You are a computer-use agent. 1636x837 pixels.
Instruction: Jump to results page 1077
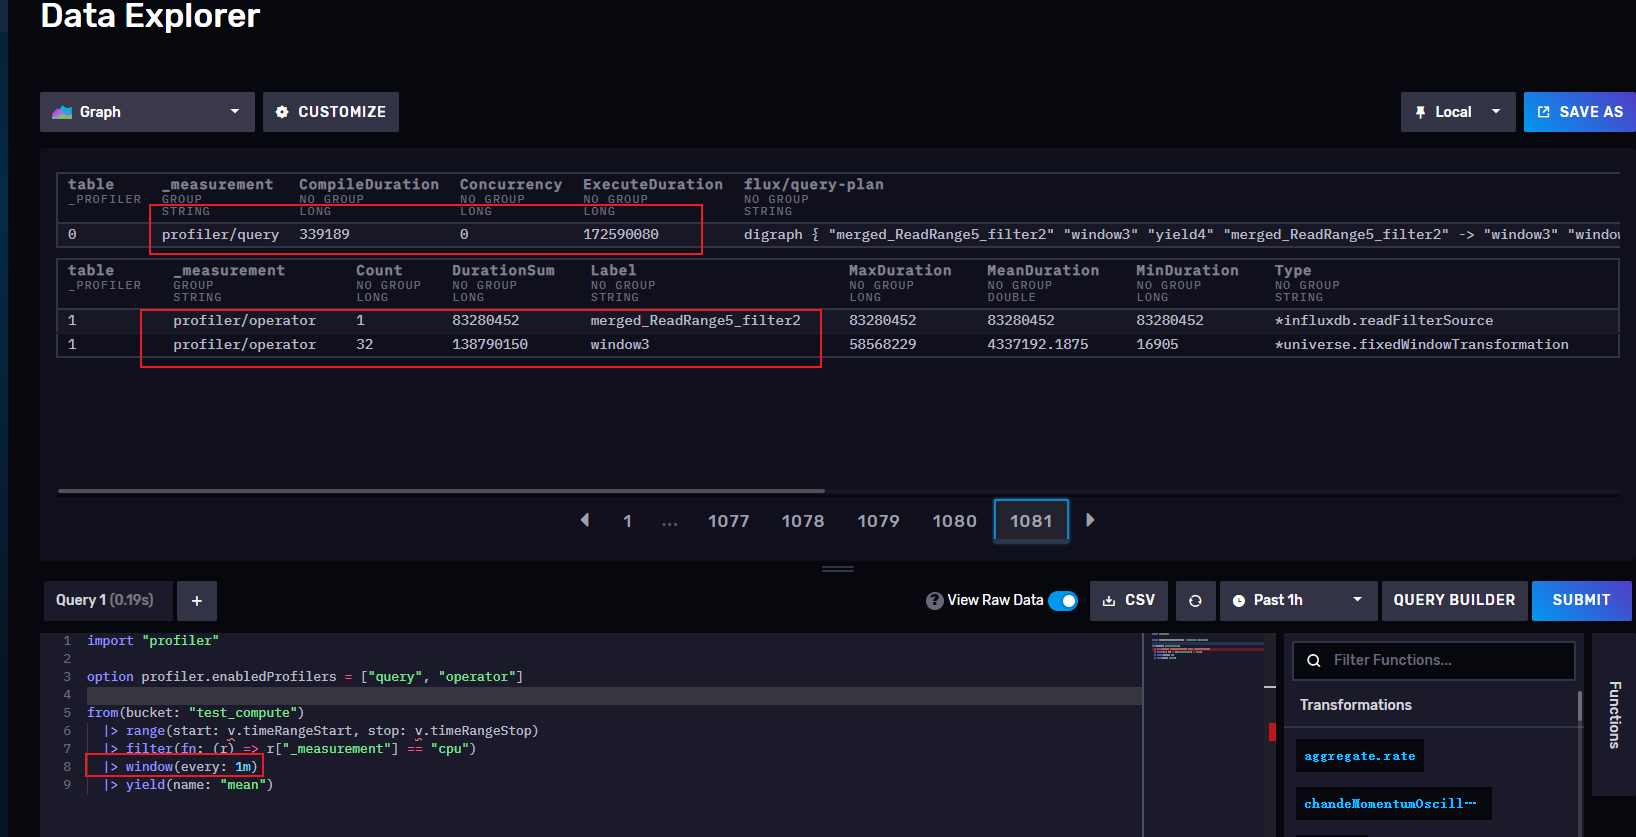(x=728, y=521)
